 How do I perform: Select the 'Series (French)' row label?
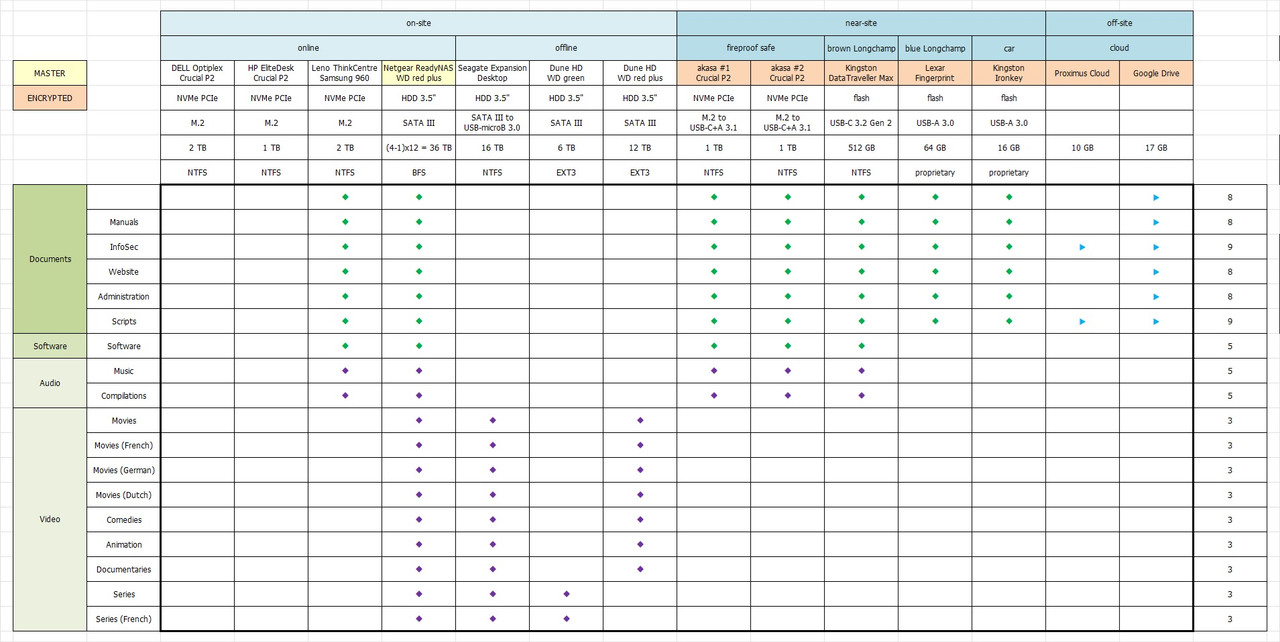pyautogui.click(x=124, y=619)
